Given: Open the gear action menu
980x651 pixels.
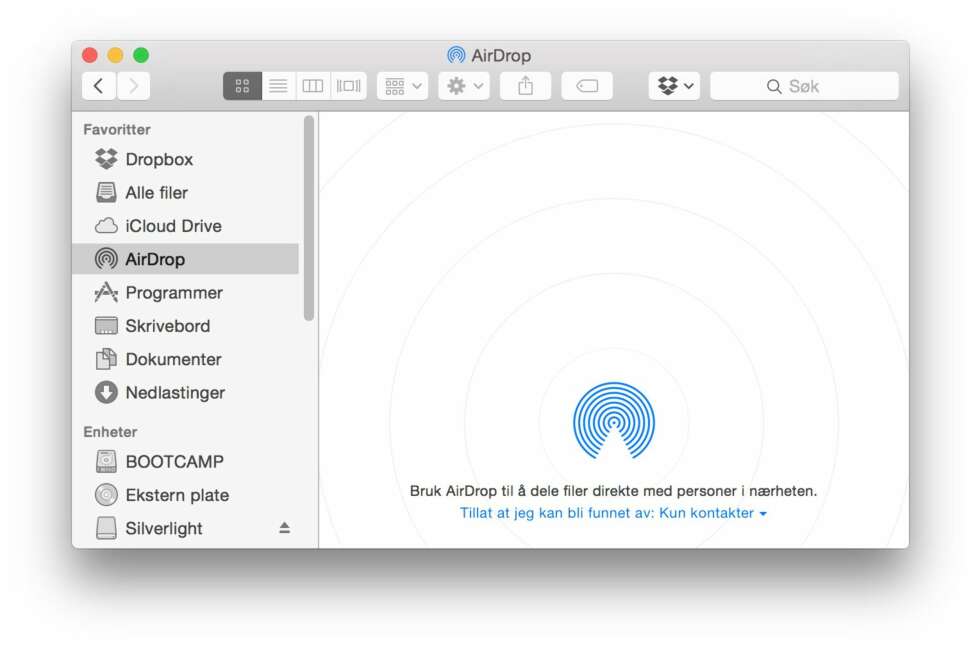Looking at the screenshot, I should pos(464,86).
